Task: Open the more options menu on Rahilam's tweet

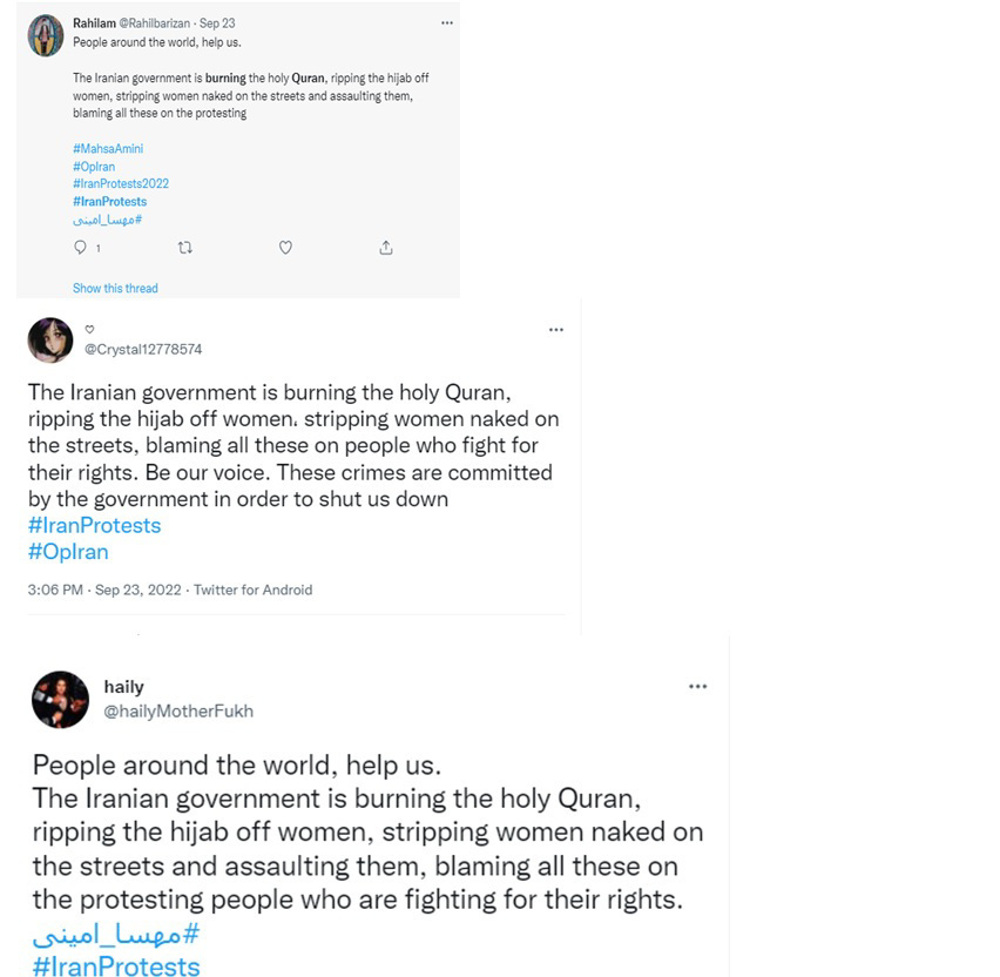Action: (x=447, y=23)
